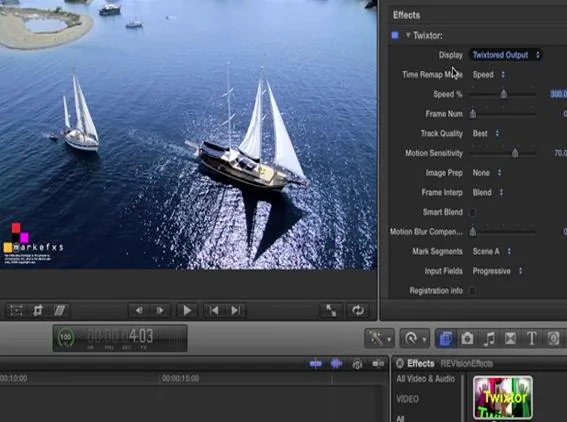Adjust the Motion Sensitivity slider

515,153
